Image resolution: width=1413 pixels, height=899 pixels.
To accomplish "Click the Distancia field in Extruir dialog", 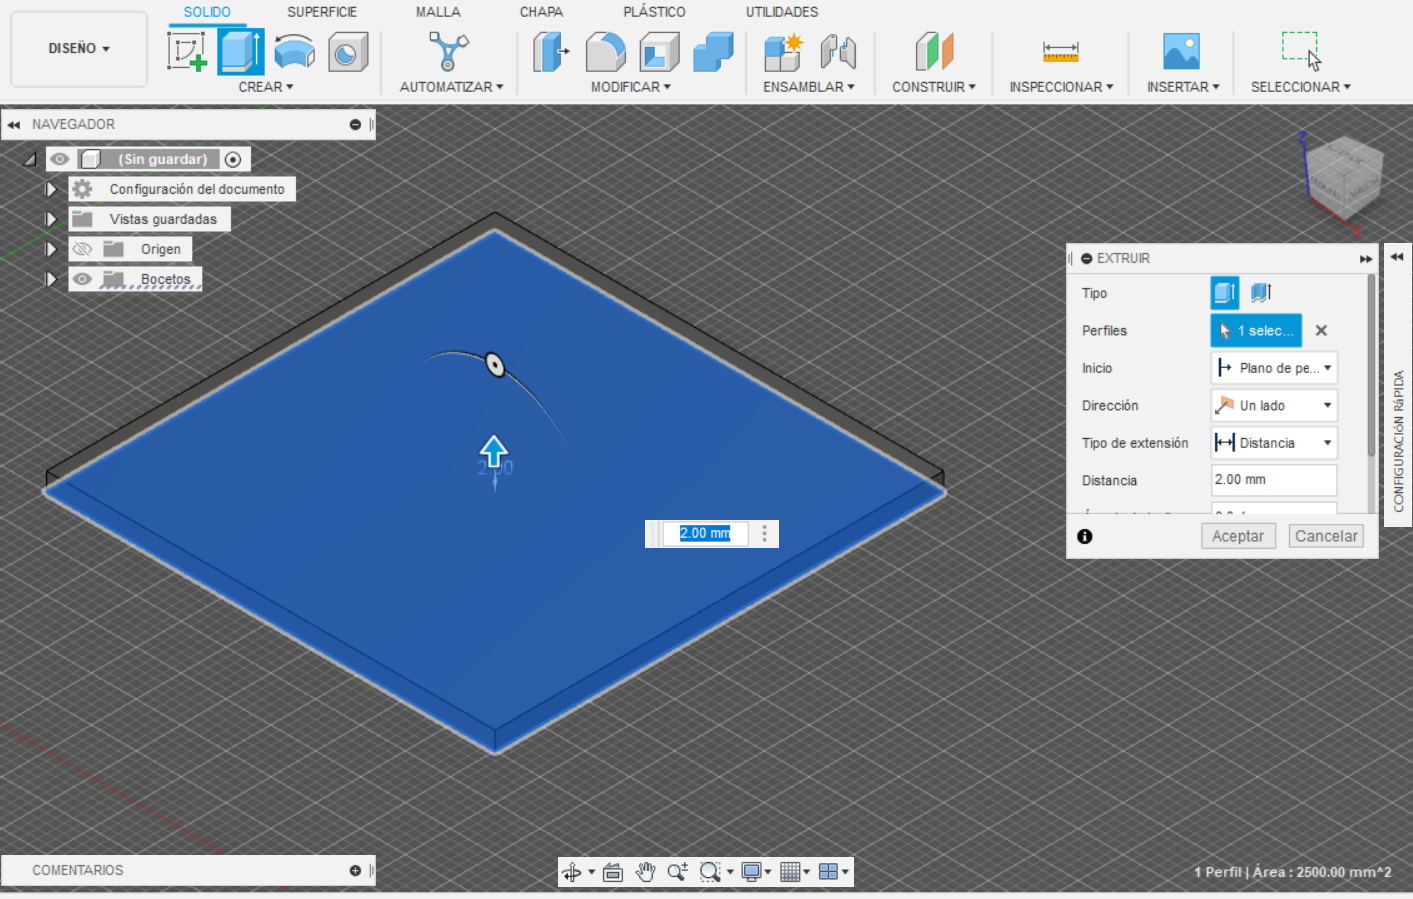I will [1274, 480].
